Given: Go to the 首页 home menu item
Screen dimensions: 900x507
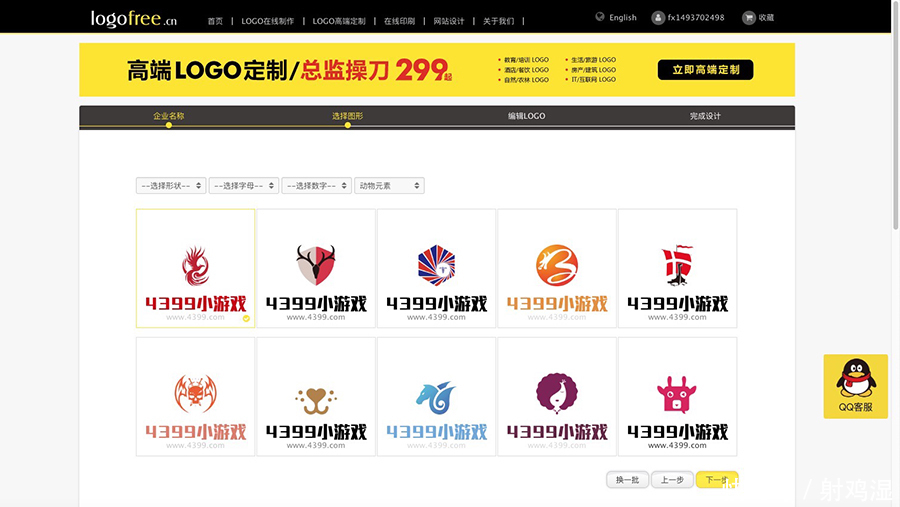Looking at the screenshot, I should [x=215, y=21].
